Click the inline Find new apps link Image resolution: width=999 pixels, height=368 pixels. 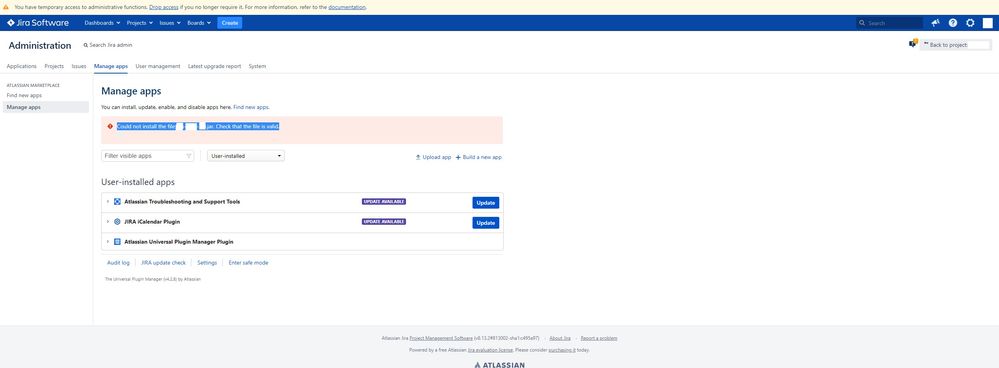251,107
